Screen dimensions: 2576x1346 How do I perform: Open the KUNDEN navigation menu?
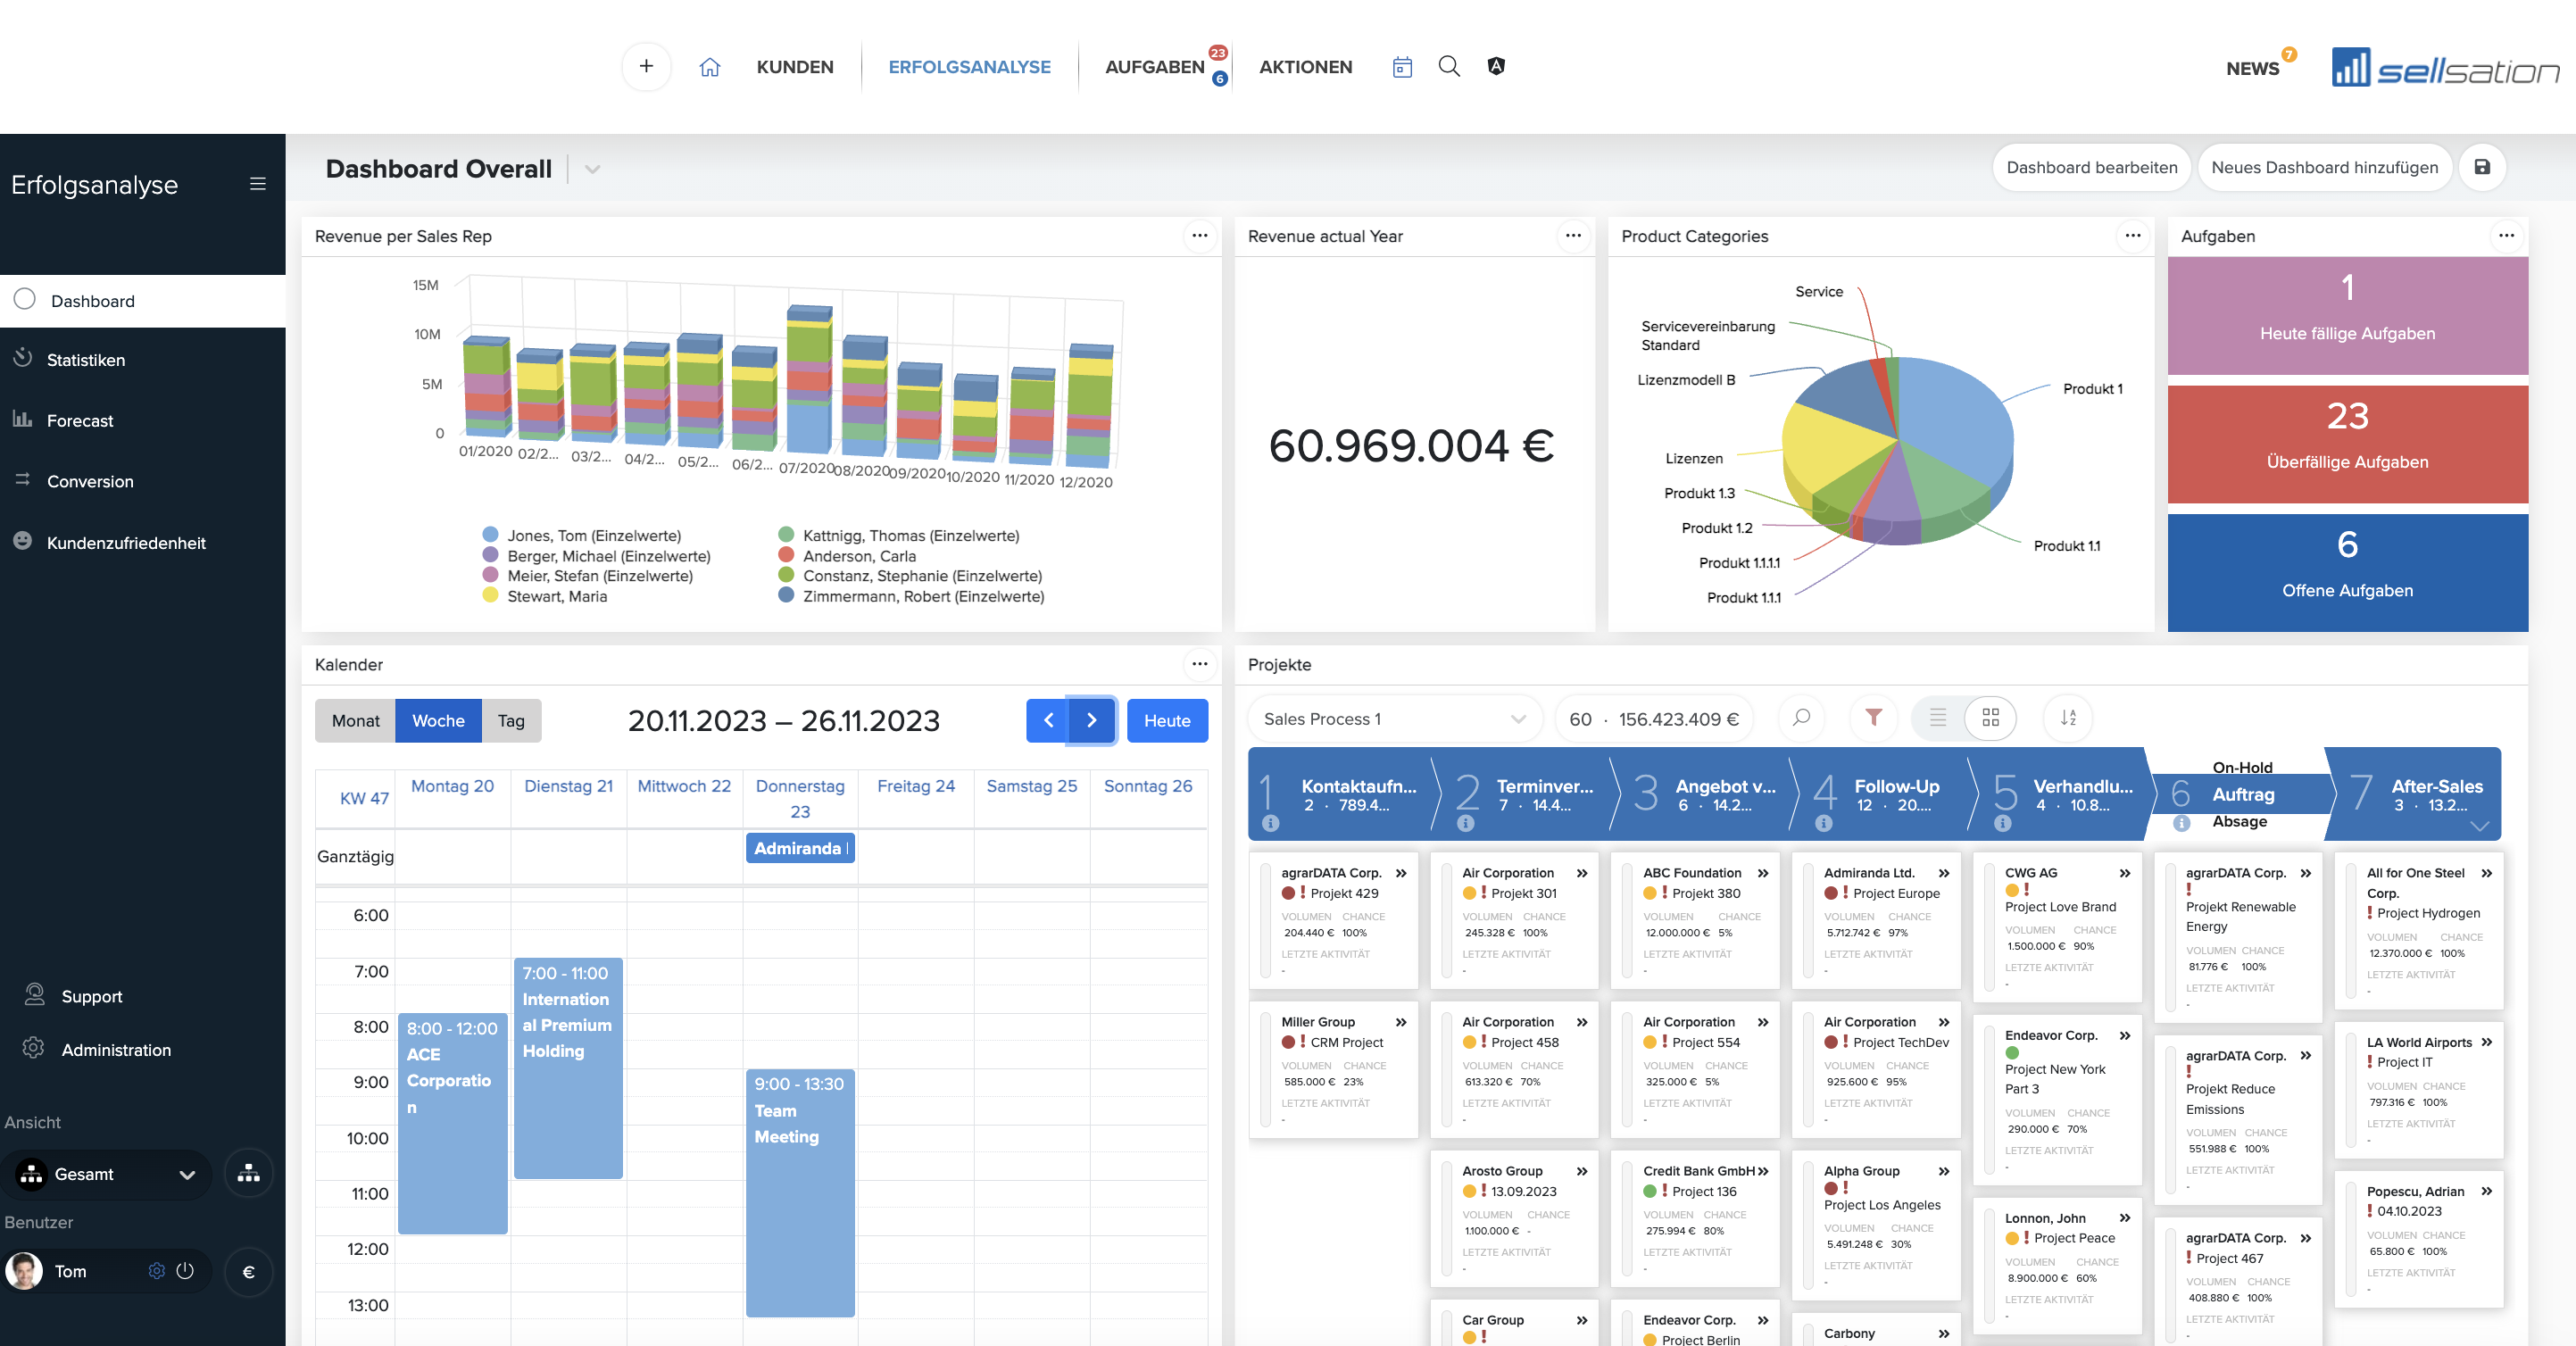coord(795,67)
